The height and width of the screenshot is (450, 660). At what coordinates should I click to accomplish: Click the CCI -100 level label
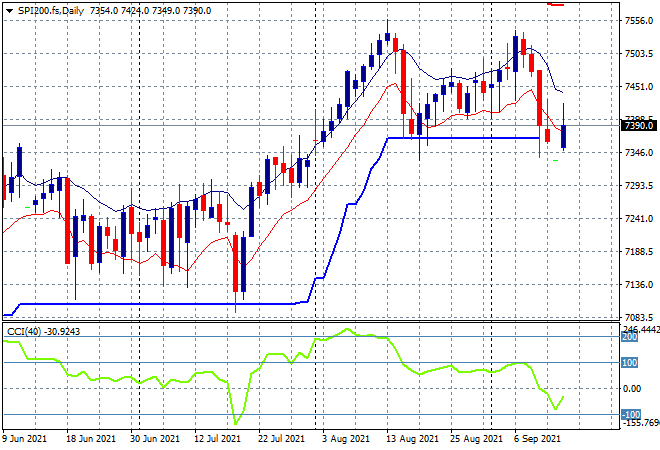[631, 415]
